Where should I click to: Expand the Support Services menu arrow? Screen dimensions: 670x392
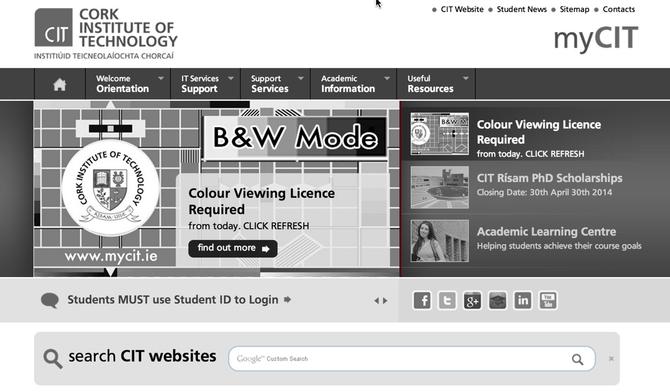(x=301, y=78)
